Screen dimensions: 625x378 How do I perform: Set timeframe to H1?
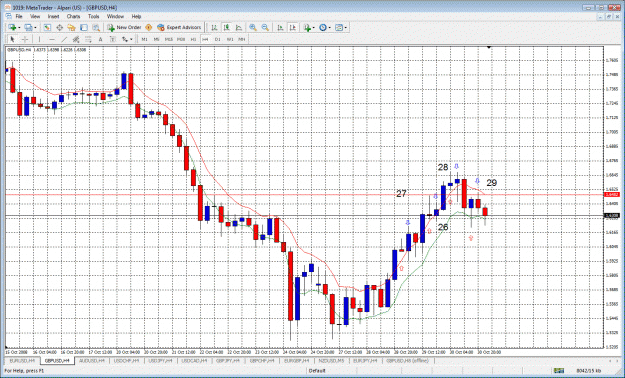tap(193, 39)
